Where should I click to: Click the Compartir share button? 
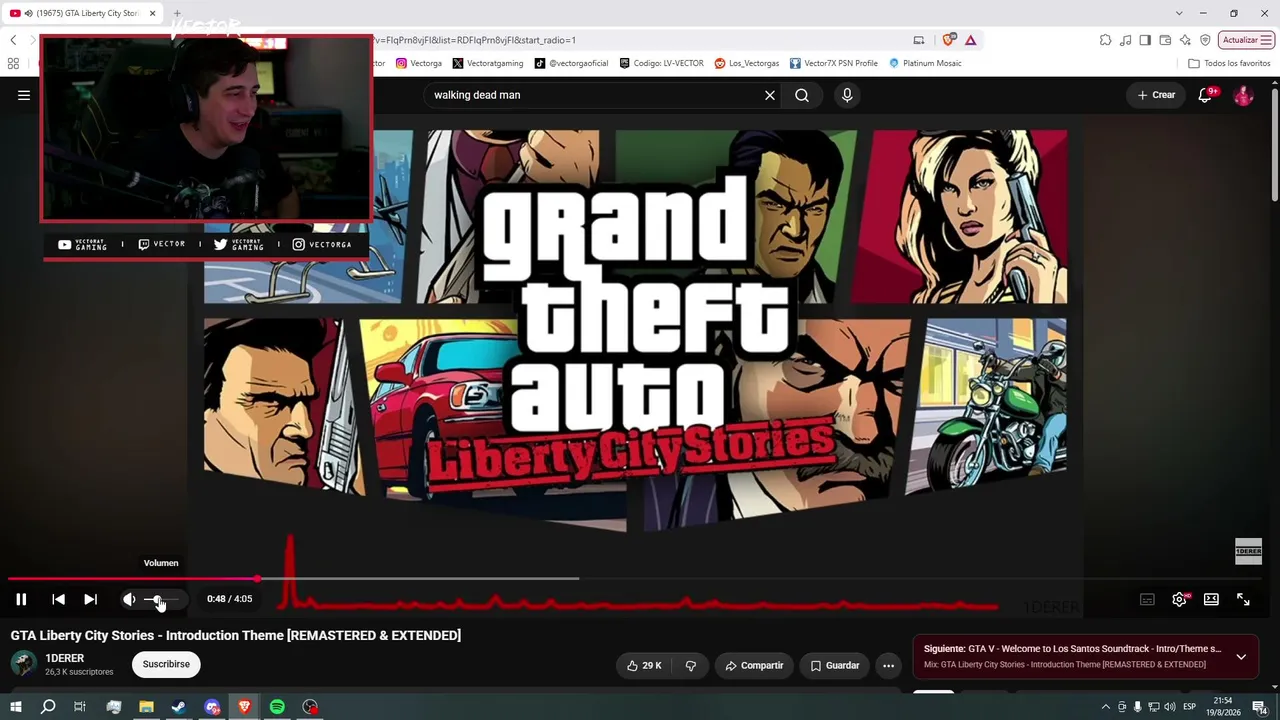(754, 665)
